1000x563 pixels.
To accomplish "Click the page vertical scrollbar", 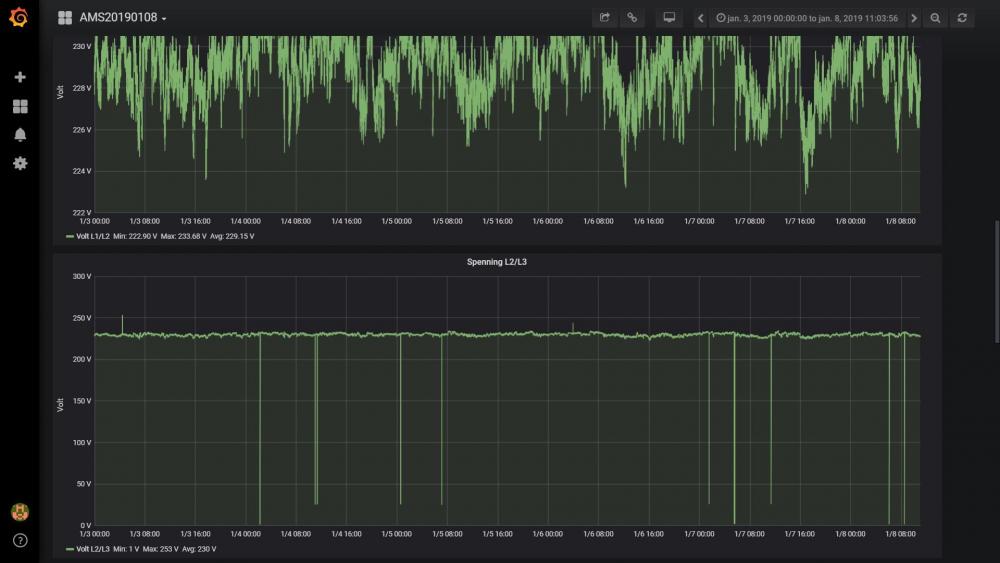I will (x=995, y=280).
